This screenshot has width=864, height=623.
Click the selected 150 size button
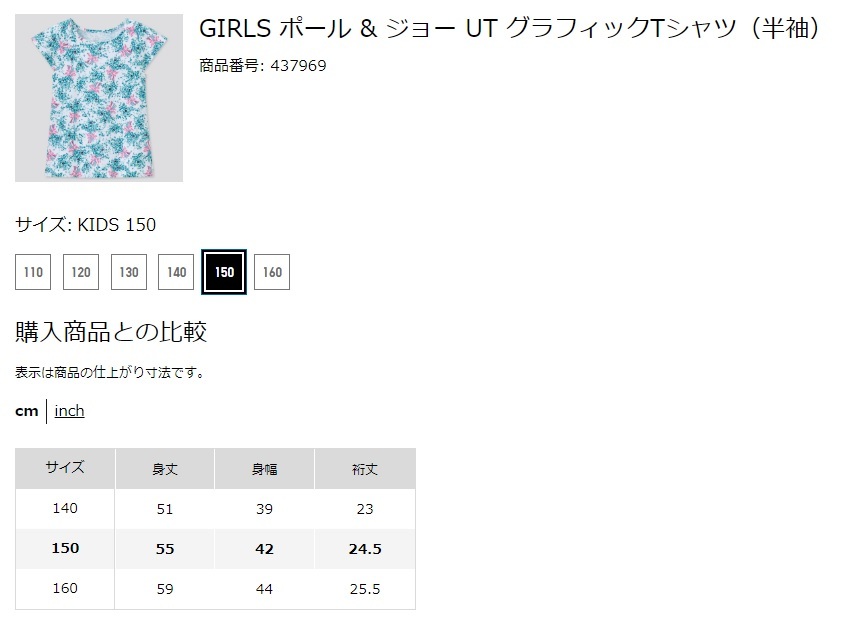[224, 272]
